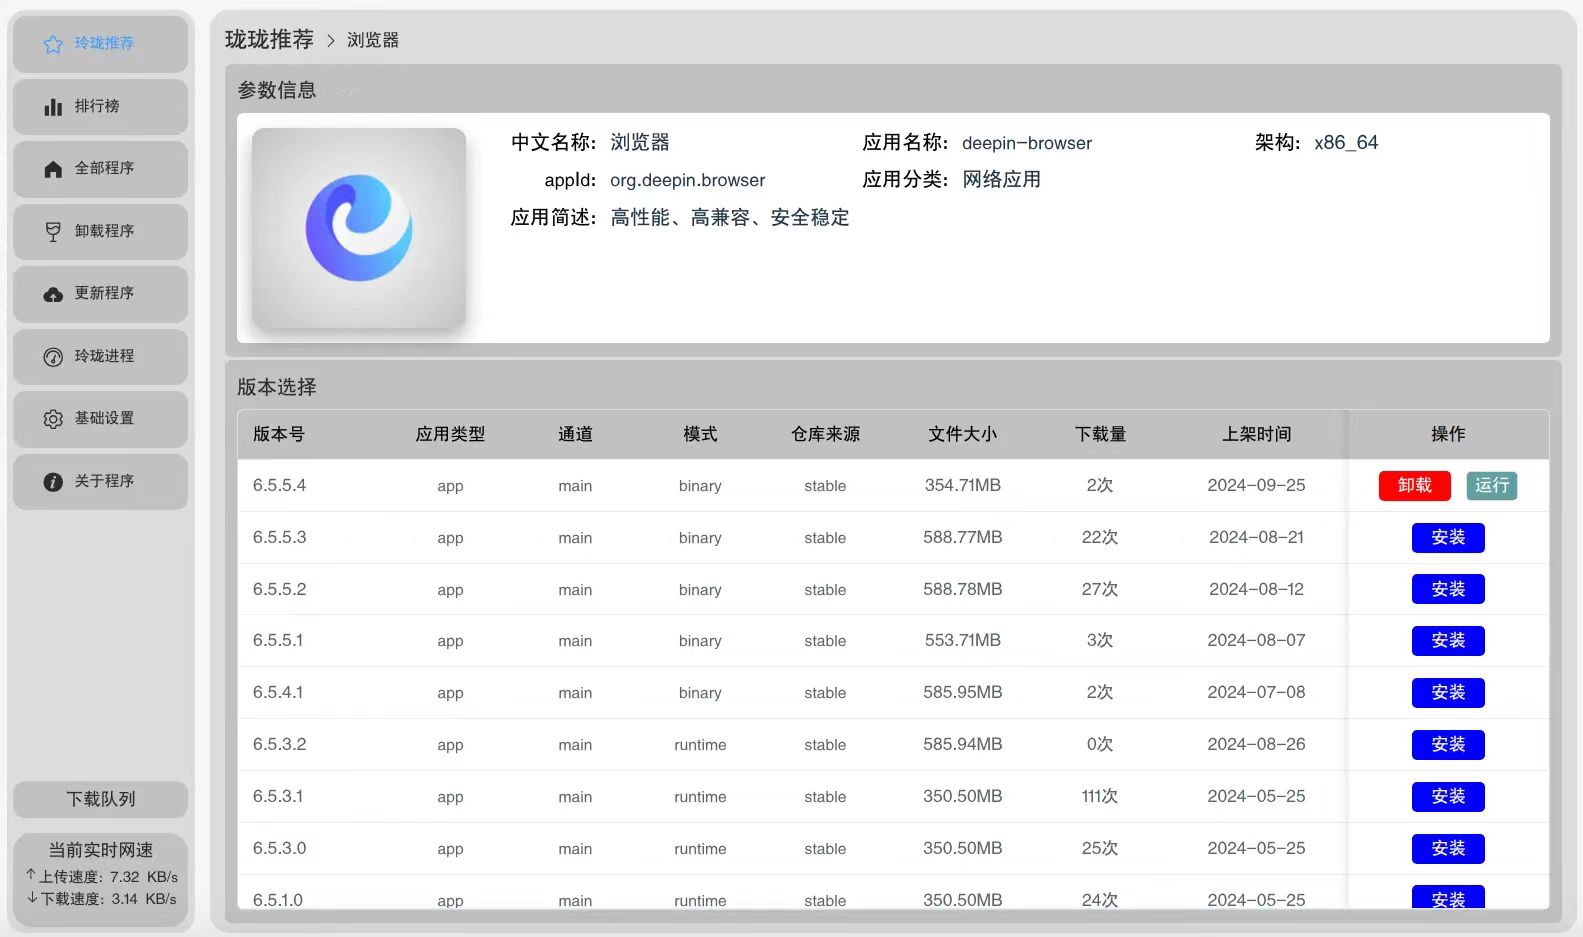Image resolution: width=1583 pixels, height=937 pixels.
Task: Open the 全部程序 sidebar menu
Action: click(x=100, y=169)
